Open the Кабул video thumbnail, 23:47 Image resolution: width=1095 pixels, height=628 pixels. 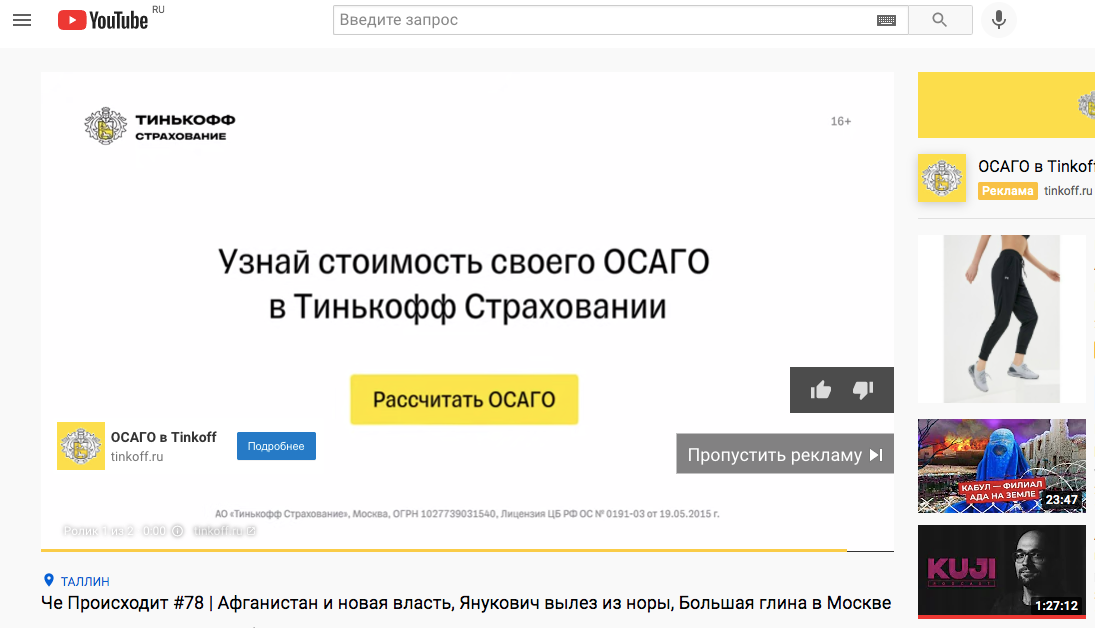[1001, 466]
